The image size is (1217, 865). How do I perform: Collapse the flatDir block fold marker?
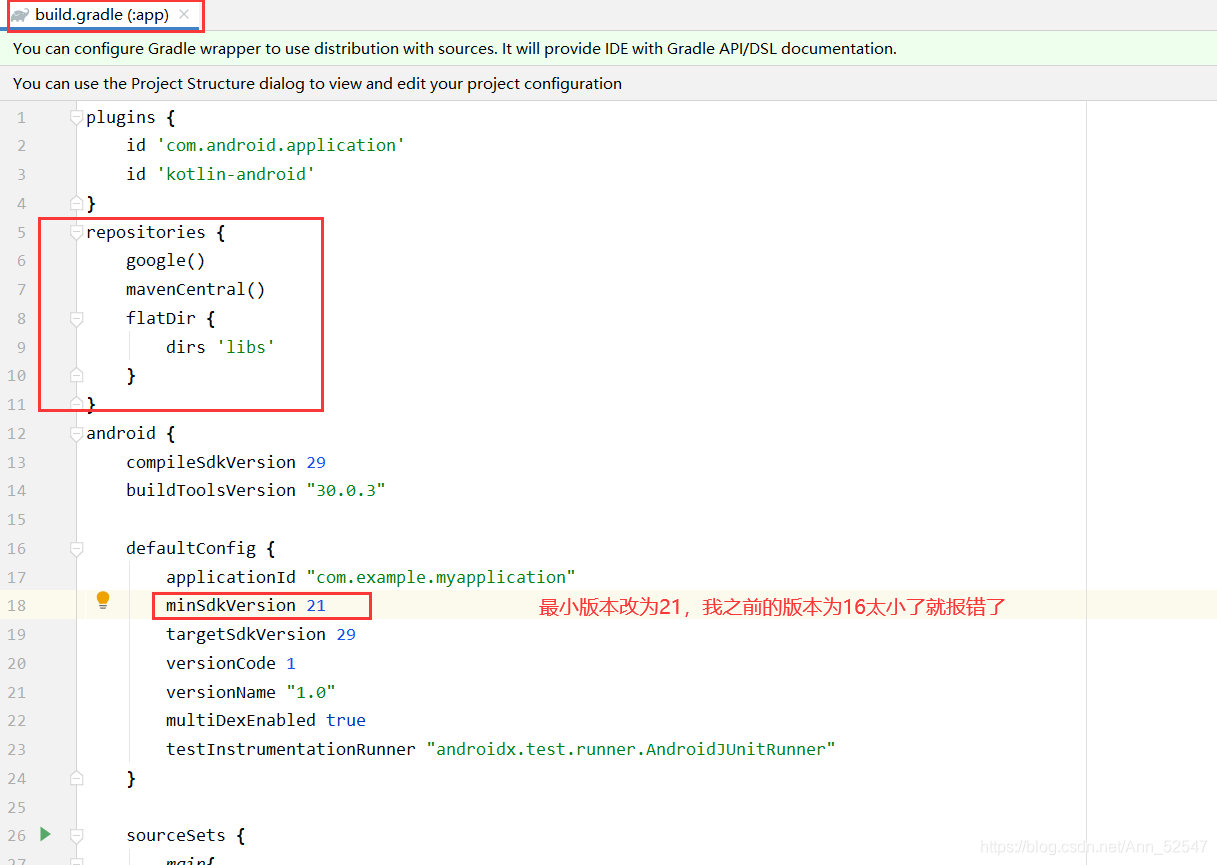(76, 318)
